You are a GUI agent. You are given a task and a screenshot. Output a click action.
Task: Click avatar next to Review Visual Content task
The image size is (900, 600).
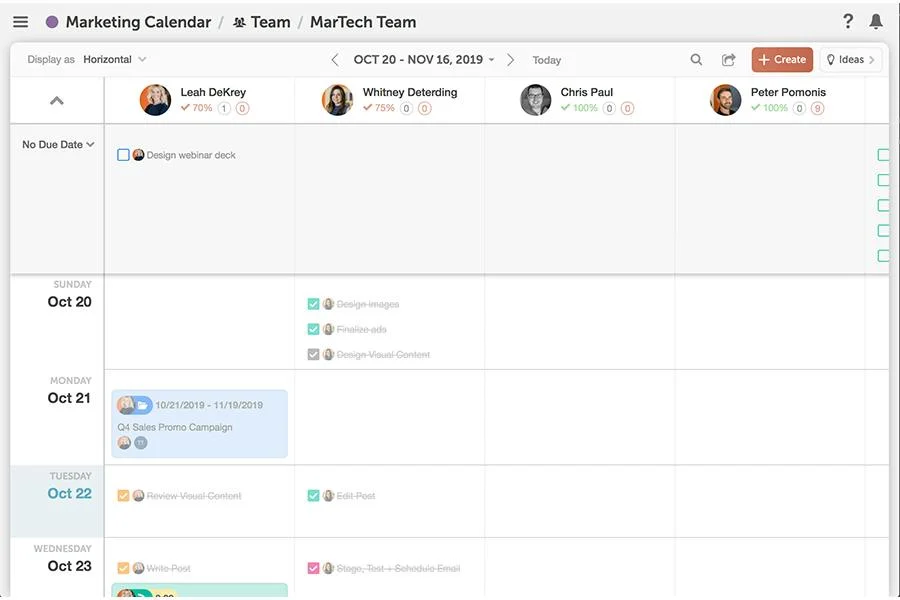pos(138,496)
